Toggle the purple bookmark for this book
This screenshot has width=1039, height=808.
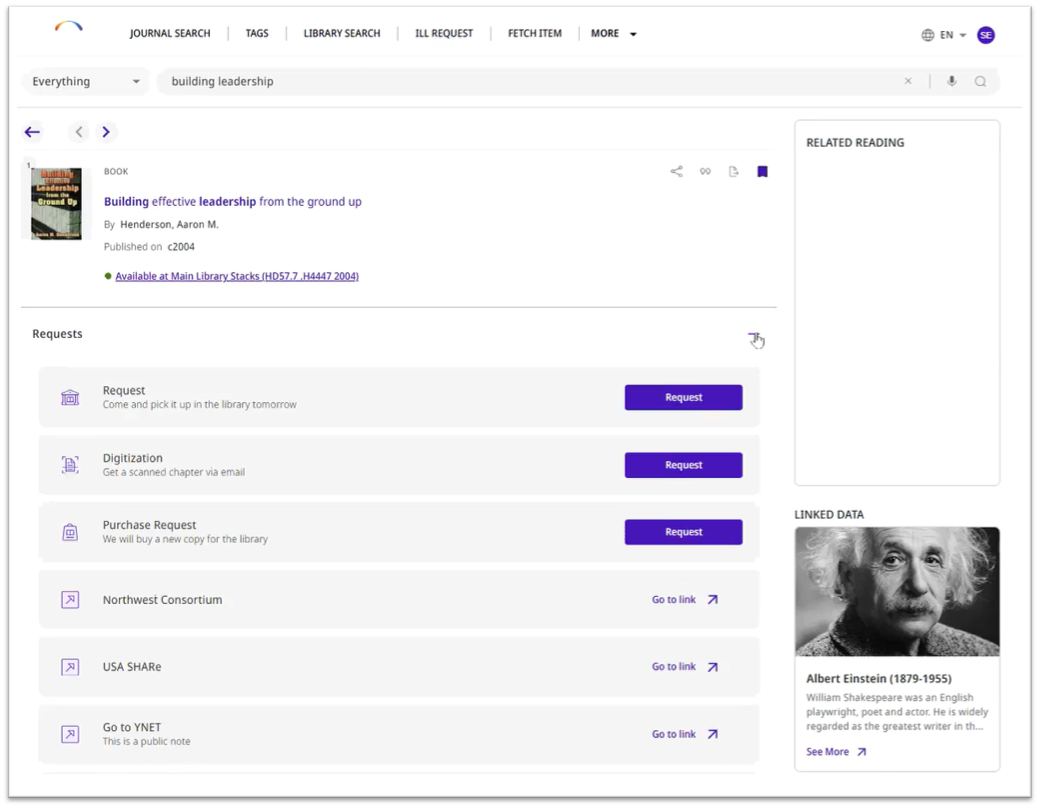coord(762,172)
